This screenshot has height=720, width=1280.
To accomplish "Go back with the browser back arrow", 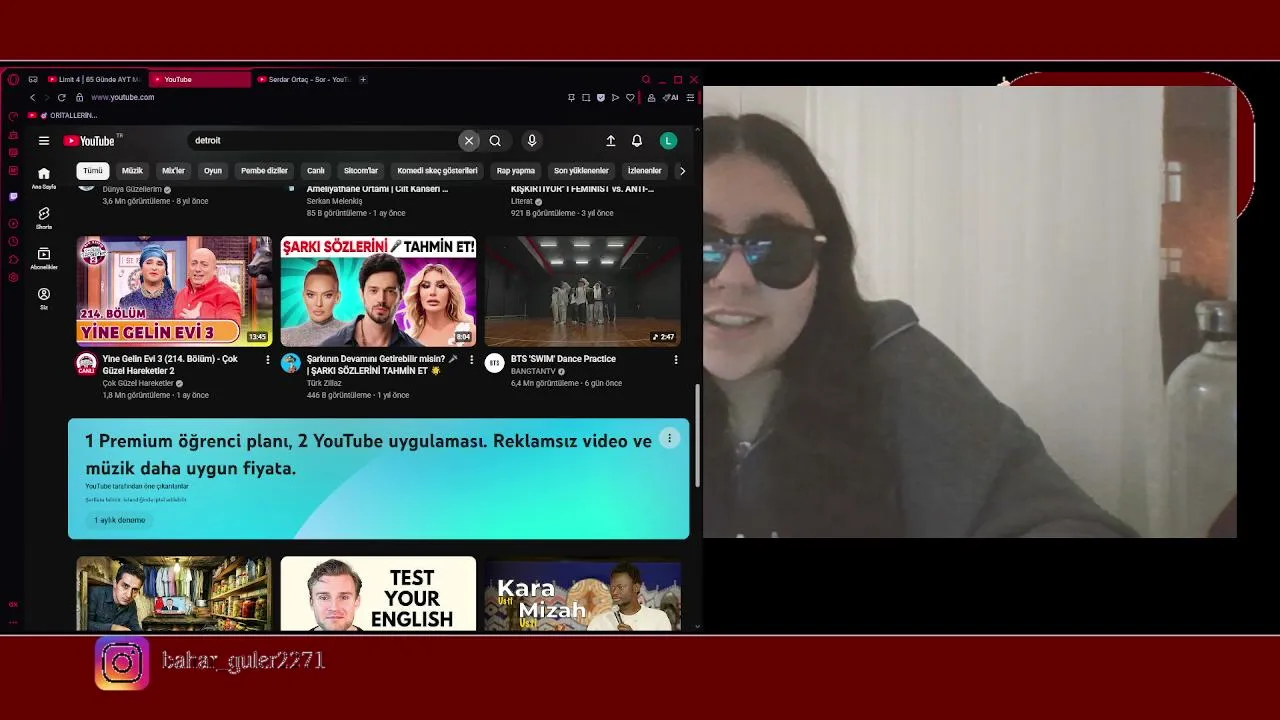I will click(x=32, y=97).
